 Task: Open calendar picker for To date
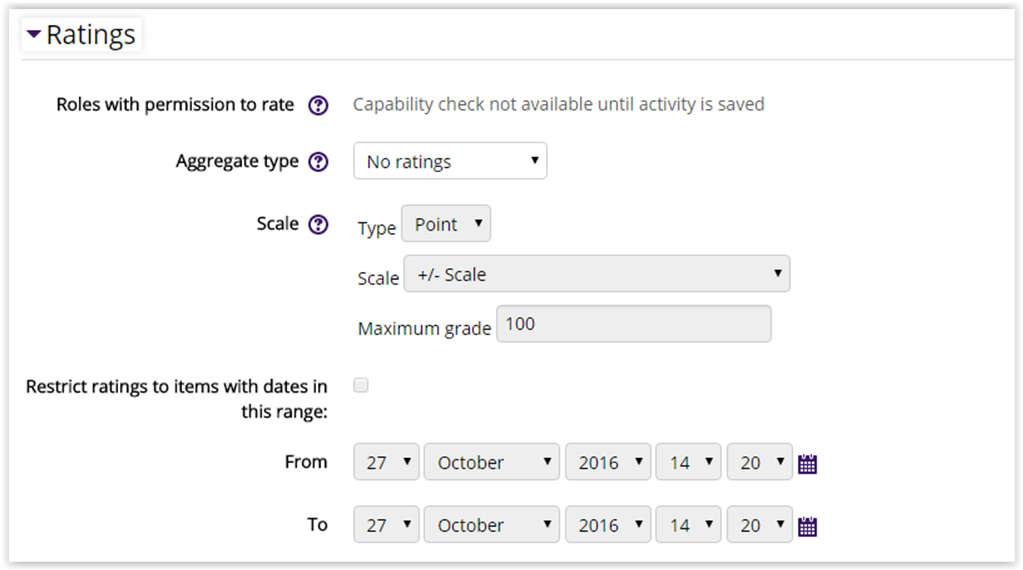(x=808, y=526)
